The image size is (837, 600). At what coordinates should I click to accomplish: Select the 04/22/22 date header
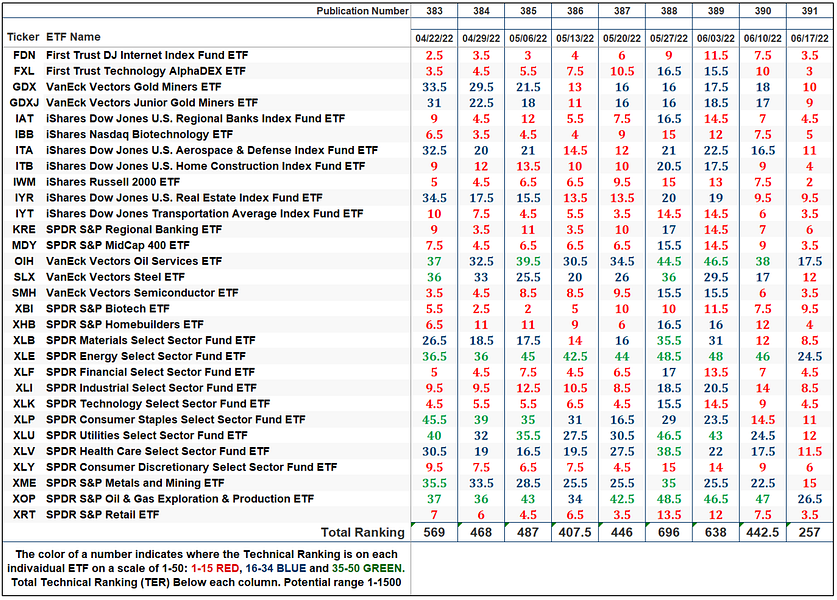(434, 38)
